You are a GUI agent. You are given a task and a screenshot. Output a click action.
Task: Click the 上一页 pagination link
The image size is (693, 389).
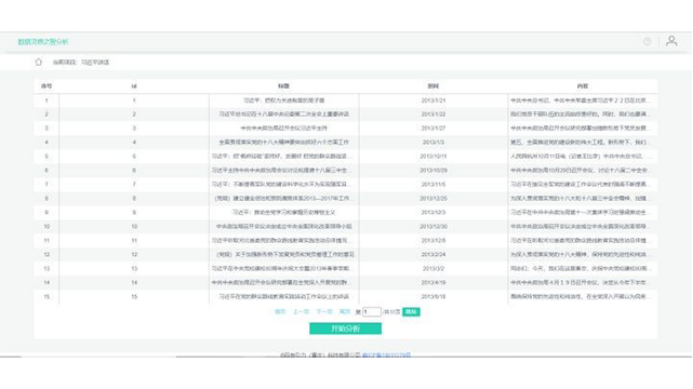click(301, 312)
